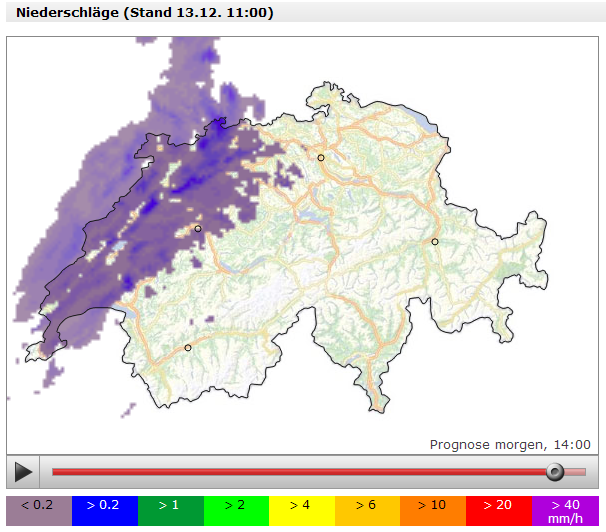Select the grey '< 0.2' legend swatch
The width and height of the screenshot is (606, 532).
pos(39,511)
